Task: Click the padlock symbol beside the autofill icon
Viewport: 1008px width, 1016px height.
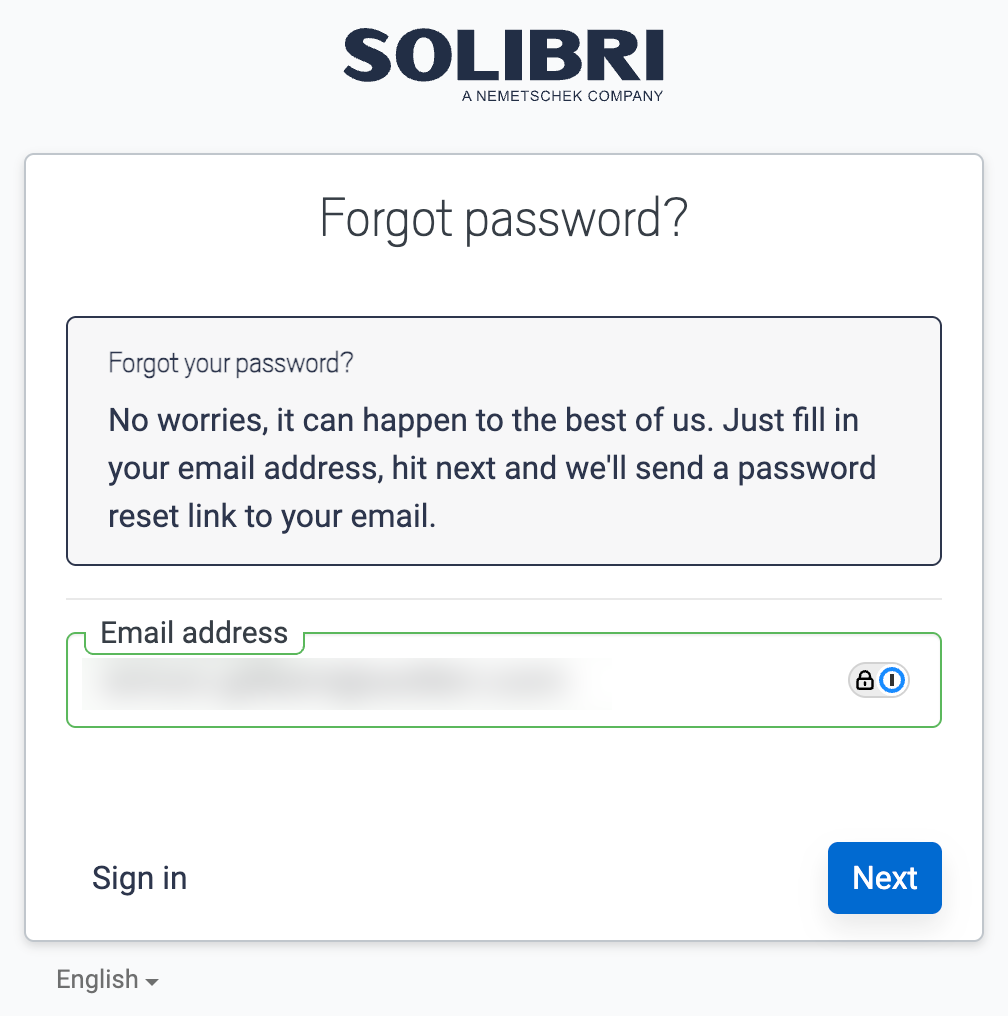Action: pyautogui.click(x=862, y=680)
